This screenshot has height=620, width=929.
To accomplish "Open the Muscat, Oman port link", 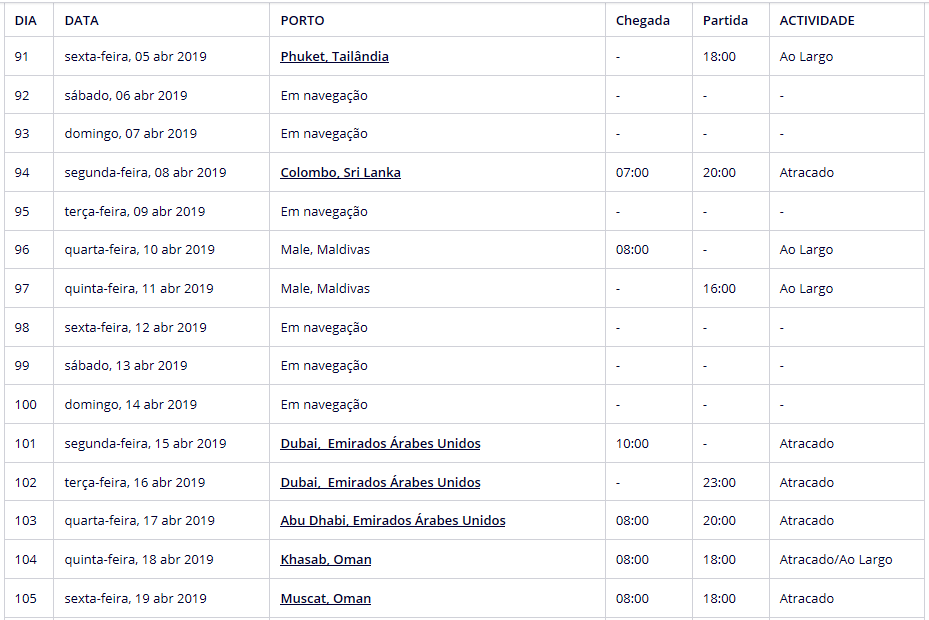I will click(325, 599).
